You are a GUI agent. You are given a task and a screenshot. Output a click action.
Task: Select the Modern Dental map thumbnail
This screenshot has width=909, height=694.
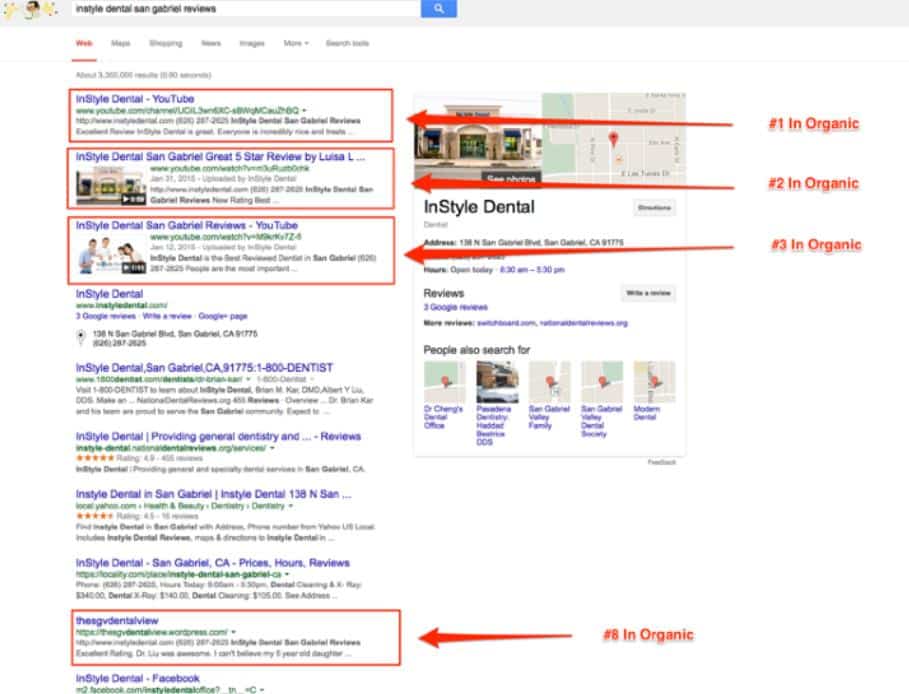click(x=654, y=381)
